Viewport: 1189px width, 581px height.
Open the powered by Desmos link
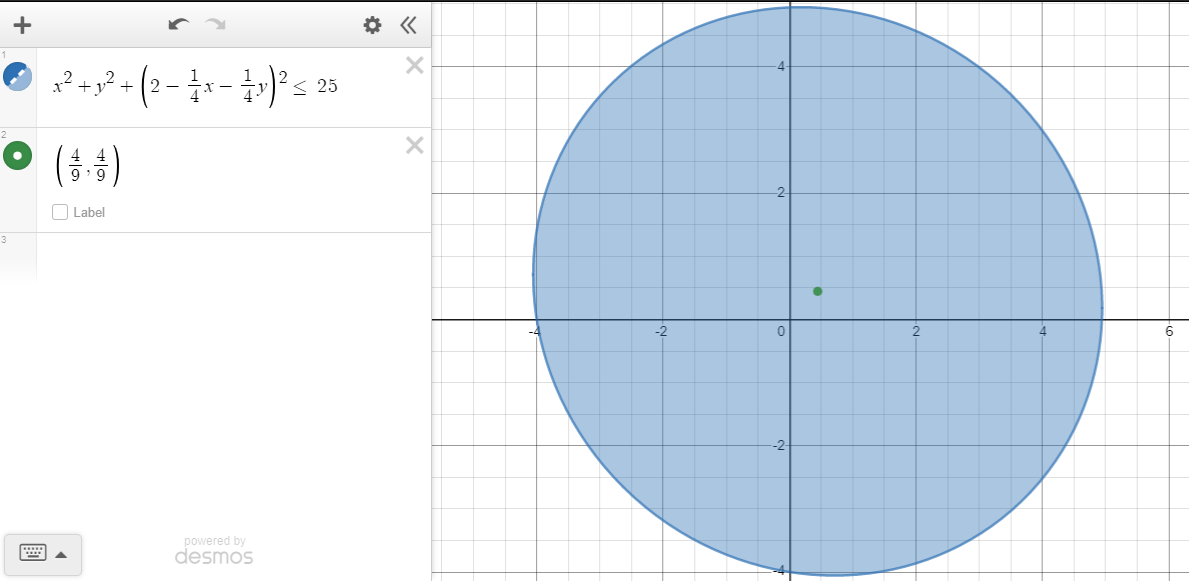click(x=214, y=550)
